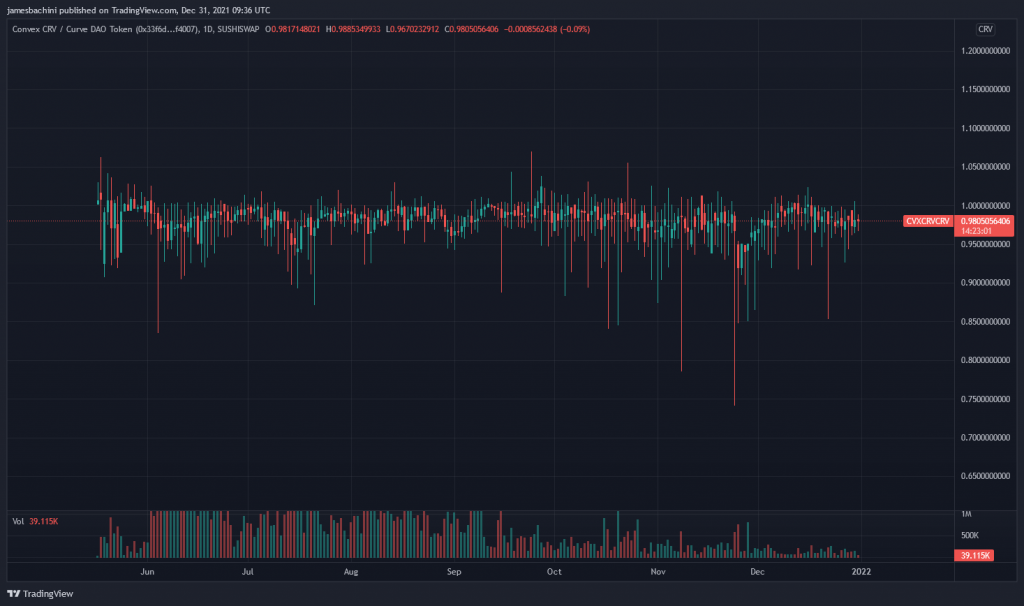Image resolution: width=1024 pixels, height=606 pixels.
Task: Click the current price label 0.9805056406 on the axis
Action: tap(985, 221)
